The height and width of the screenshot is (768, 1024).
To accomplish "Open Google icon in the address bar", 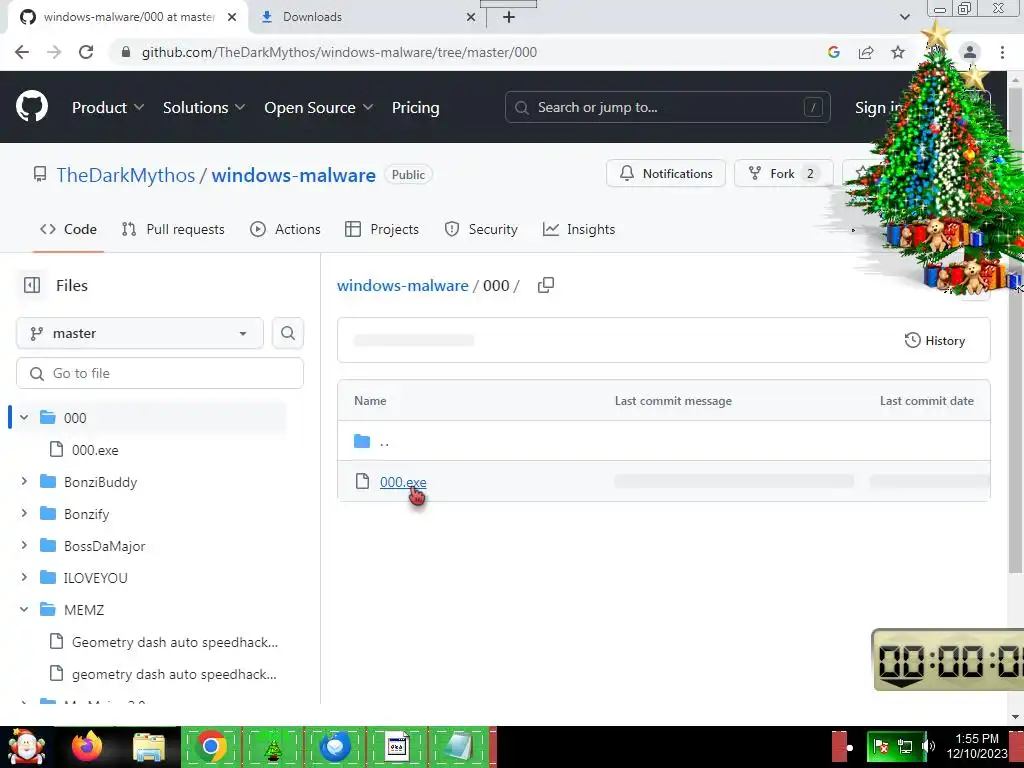I will [833, 52].
